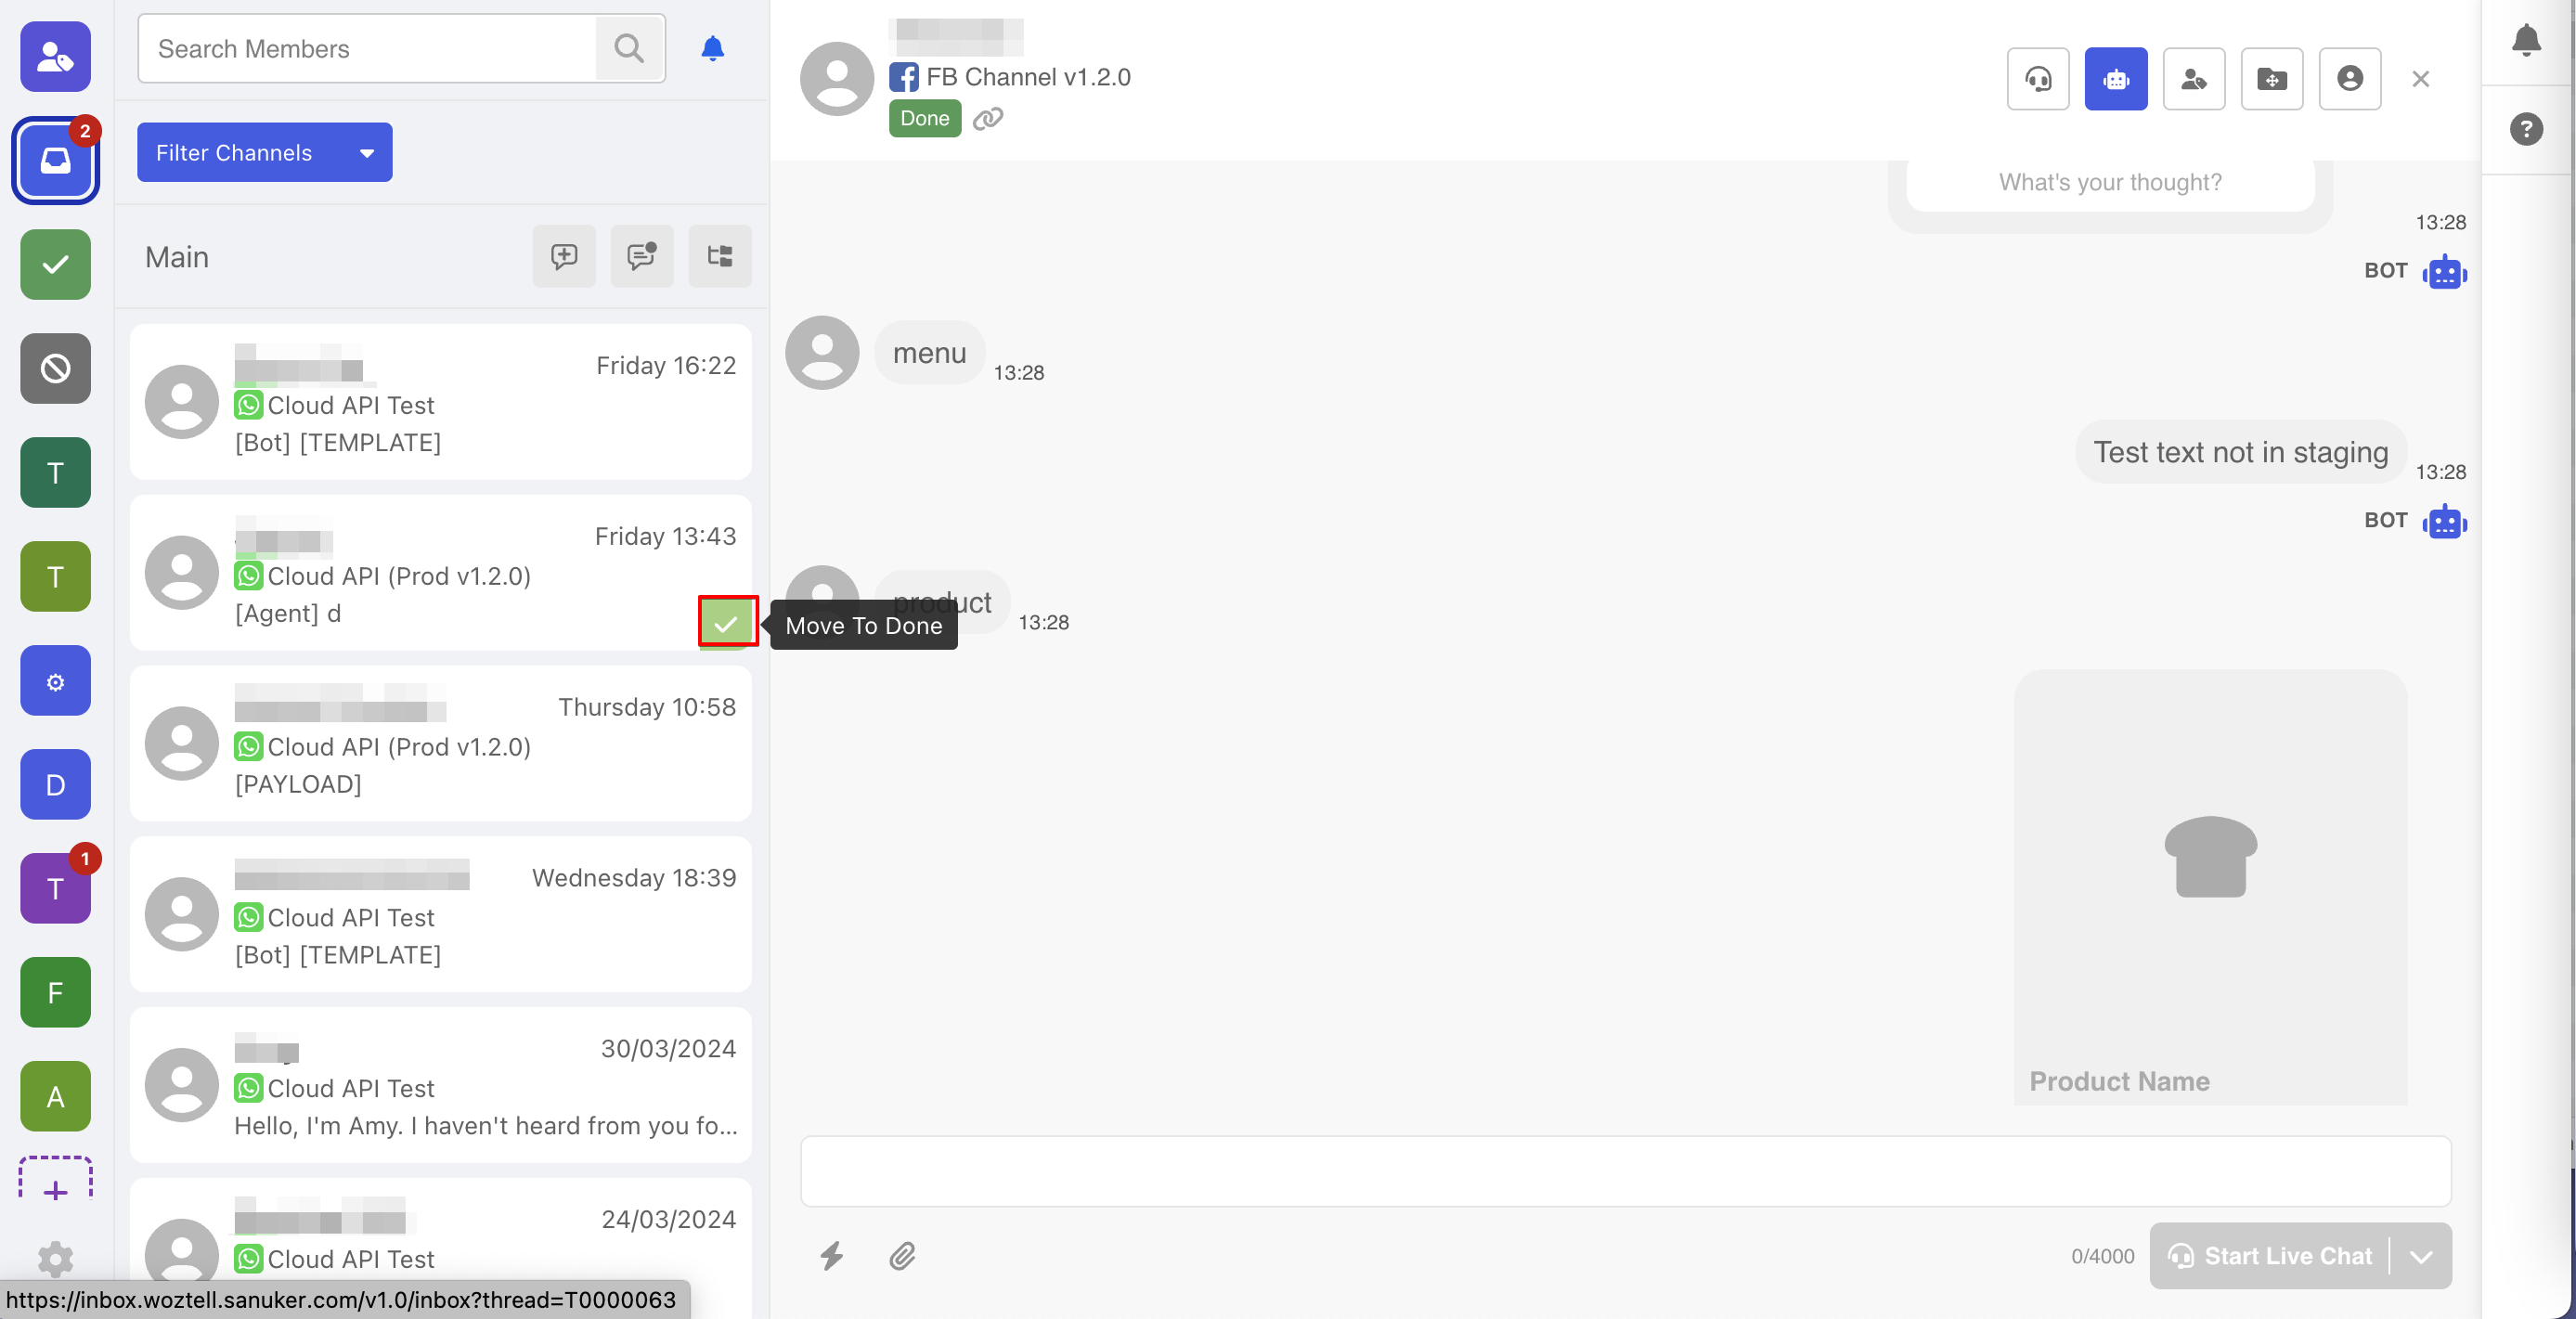The height and width of the screenshot is (1319, 2576).
Task: Click the Move To Done checkmark button
Action: 727,623
